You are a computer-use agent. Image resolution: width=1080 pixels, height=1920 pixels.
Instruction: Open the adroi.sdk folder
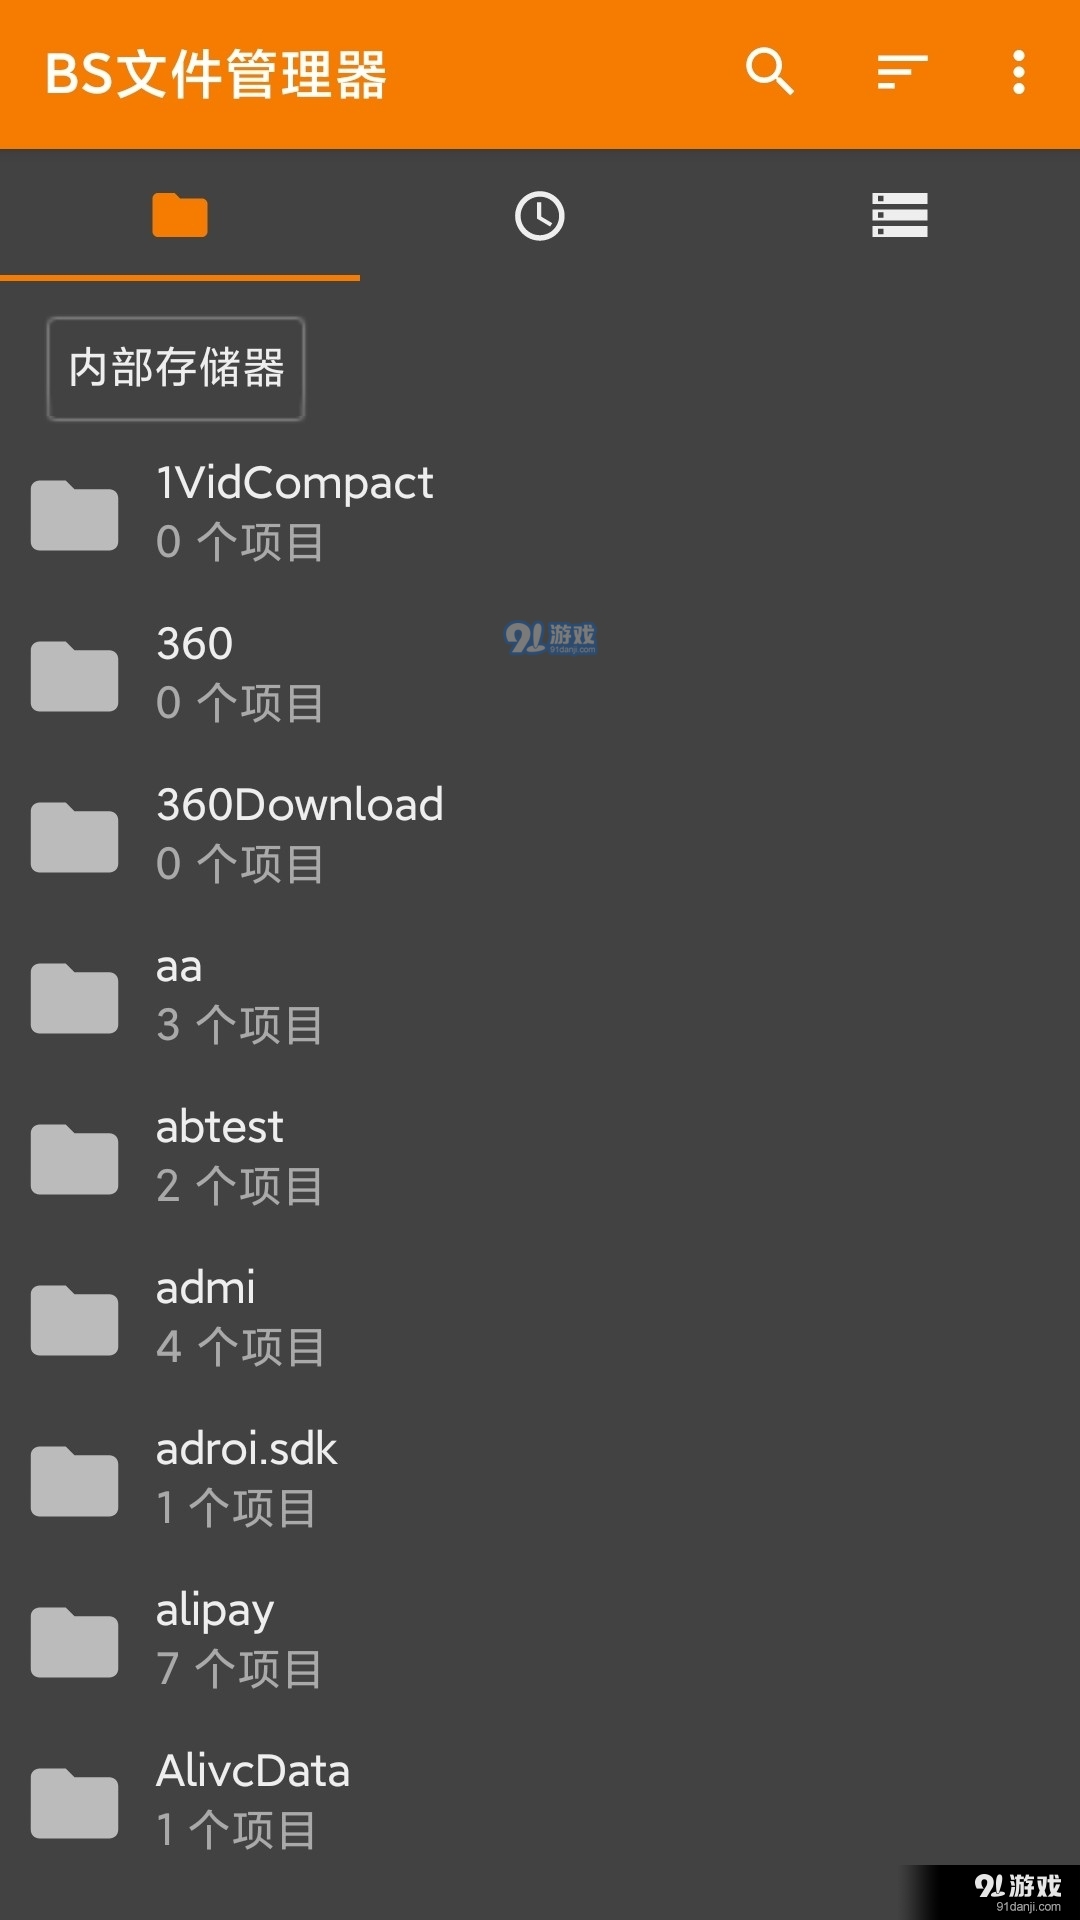click(x=540, y=1480)
